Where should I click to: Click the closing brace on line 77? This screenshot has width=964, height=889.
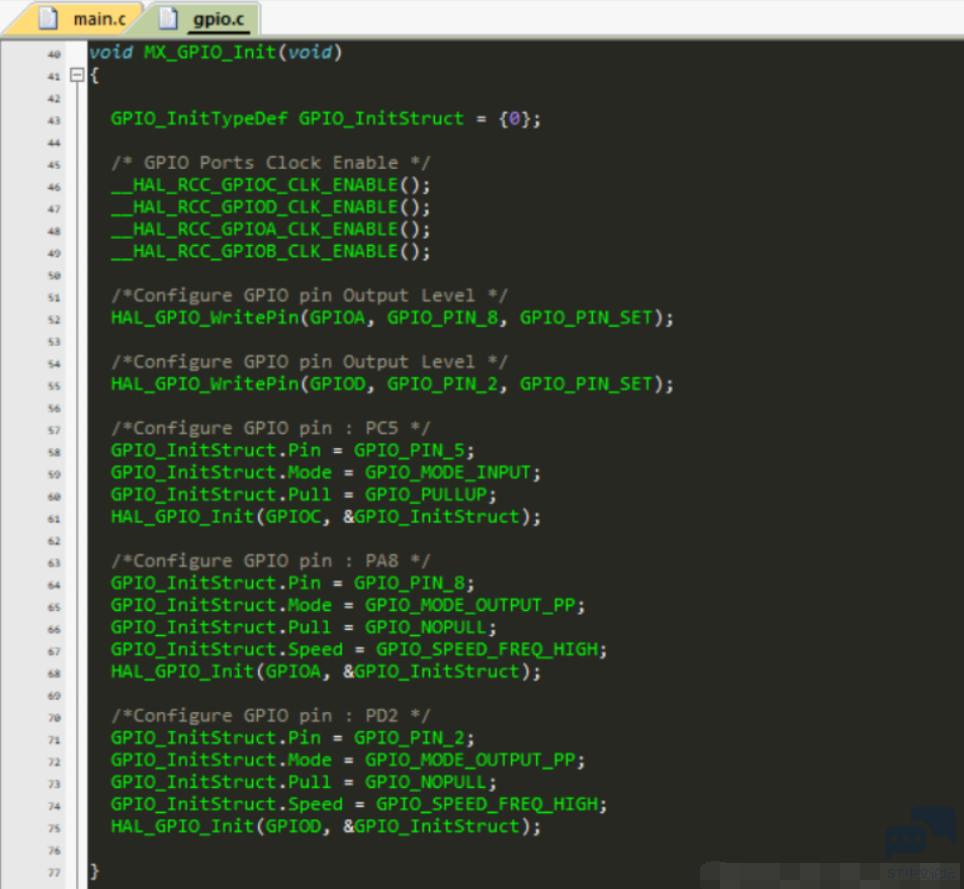[x=94, y=871]
